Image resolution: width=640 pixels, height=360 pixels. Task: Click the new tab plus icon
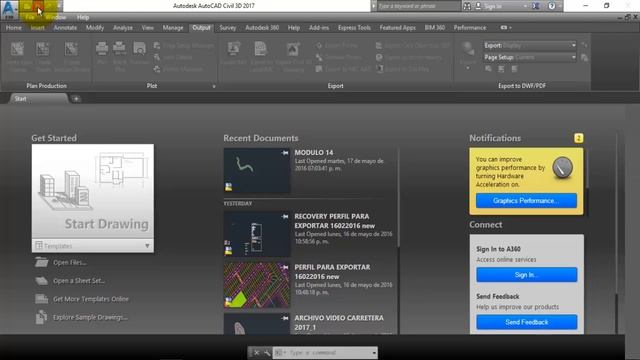[76, 99]
